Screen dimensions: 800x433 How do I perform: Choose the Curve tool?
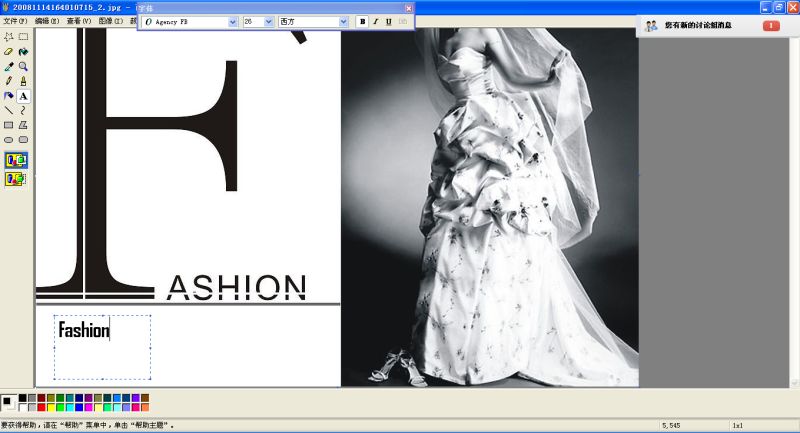tap(23, 110)
